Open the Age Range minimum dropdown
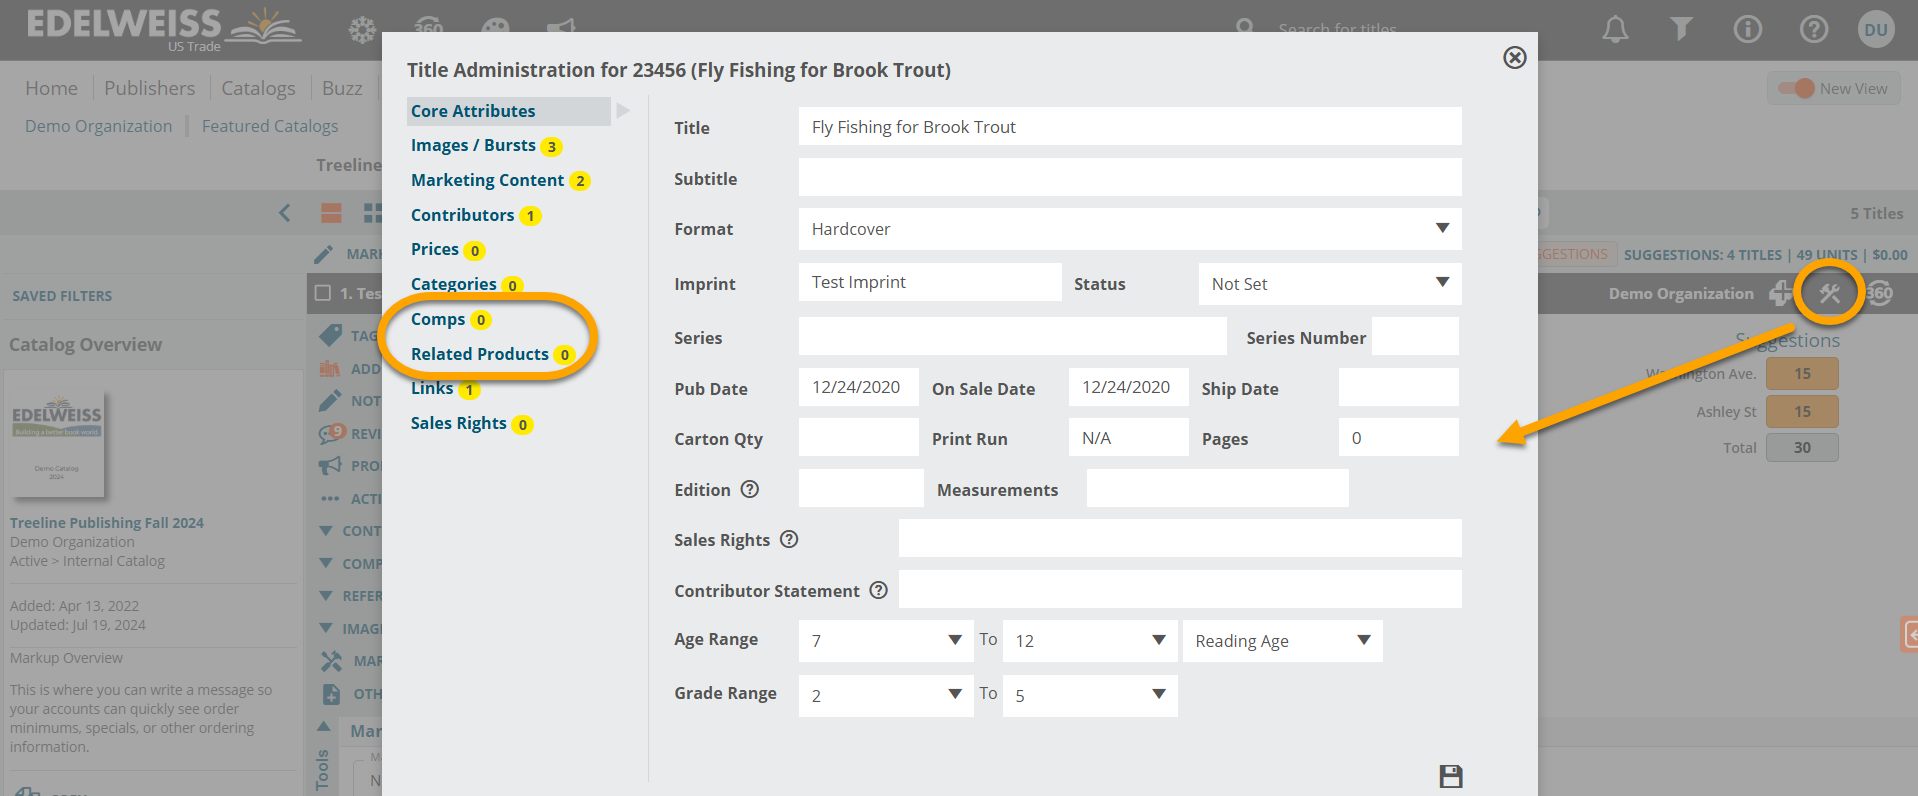The height and width of the screenshot is (796, 1918). (885, 641)
